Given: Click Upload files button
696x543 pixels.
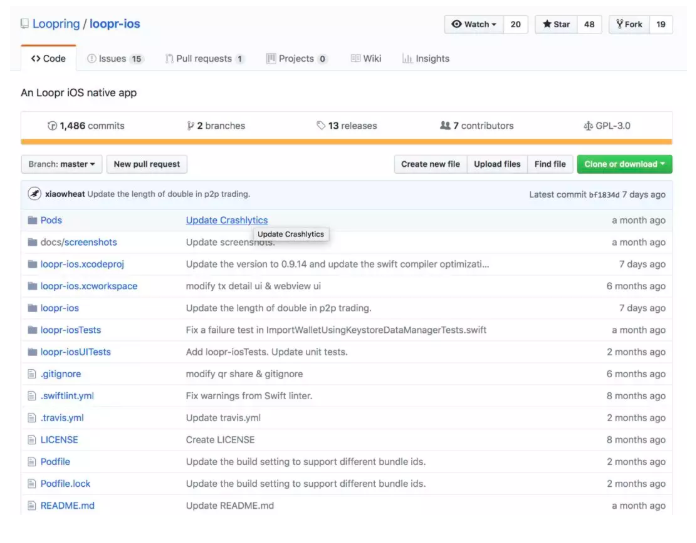Looking at the screenshot, I should click(x=497, y=164).
